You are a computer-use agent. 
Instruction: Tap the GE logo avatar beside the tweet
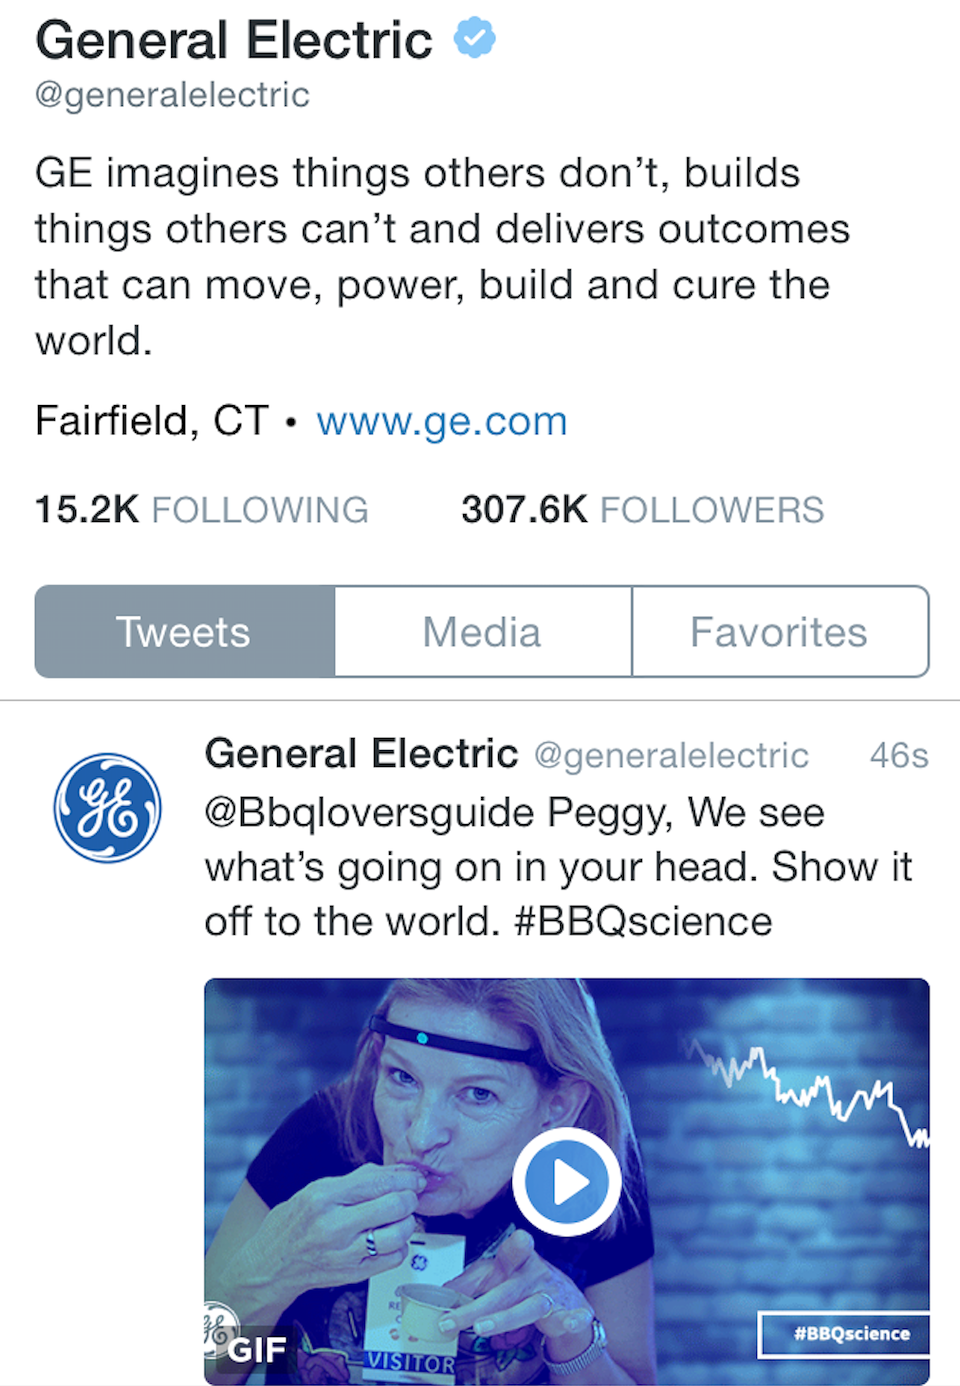click(107, 808)
